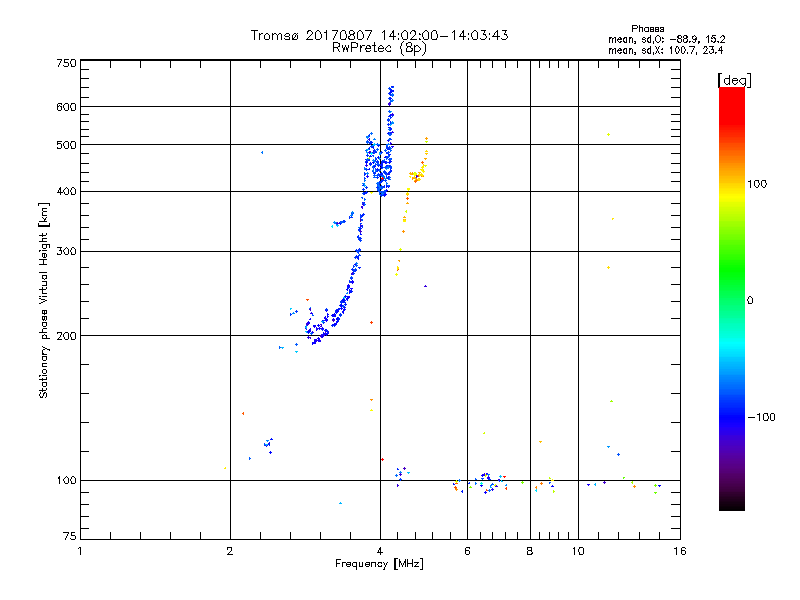Click the y-axis tick label '750'
The width and height of the screenshot is (800, 600).
pyautogui.click(x=66, y=63)
